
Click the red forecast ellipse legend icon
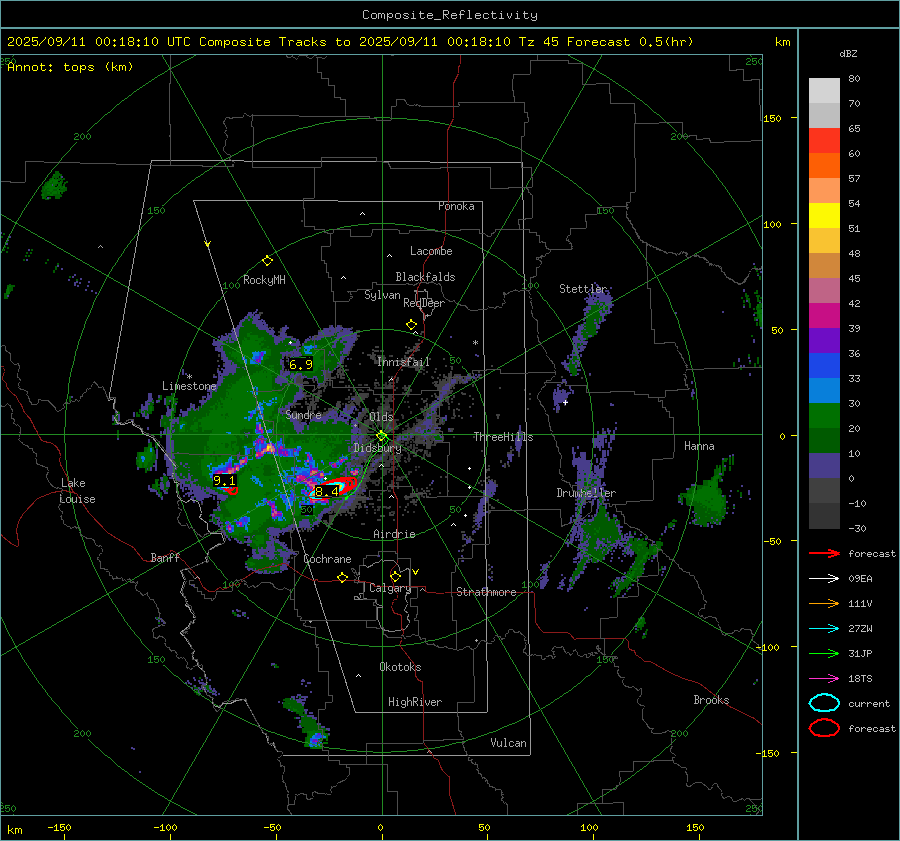point(824,728)
